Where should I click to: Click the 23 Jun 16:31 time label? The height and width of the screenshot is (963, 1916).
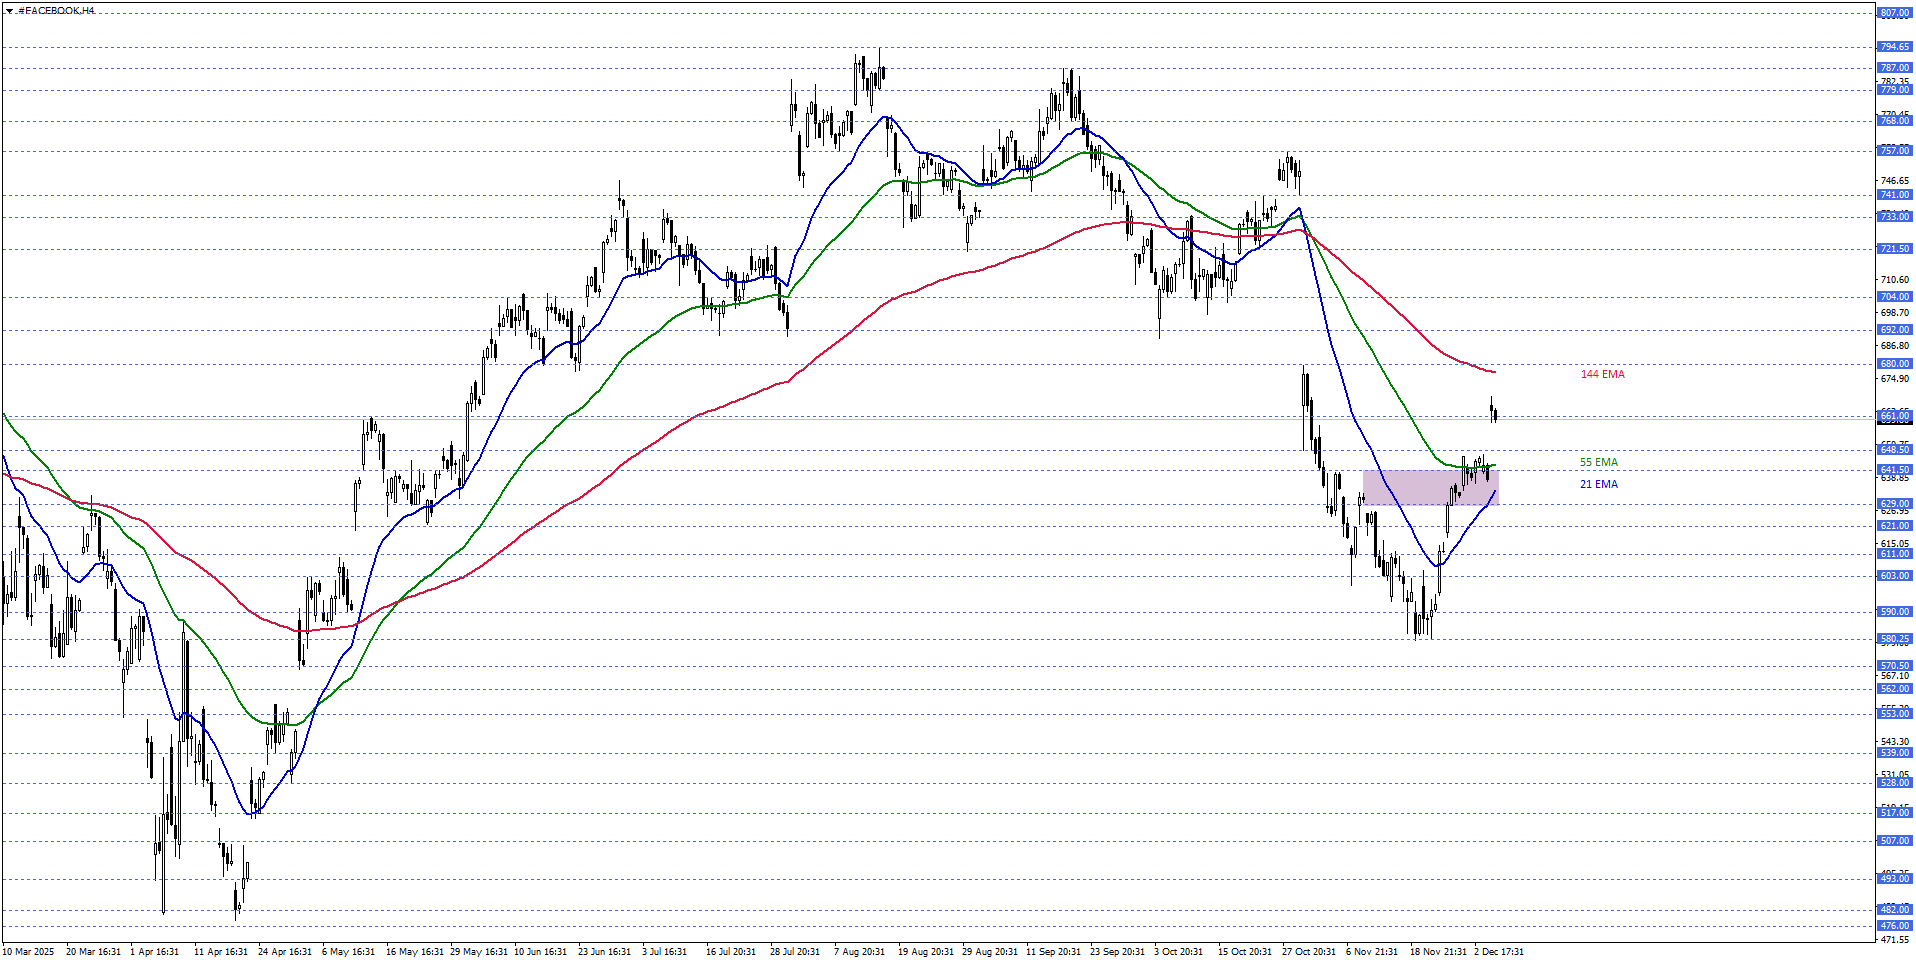coord(604,952)
